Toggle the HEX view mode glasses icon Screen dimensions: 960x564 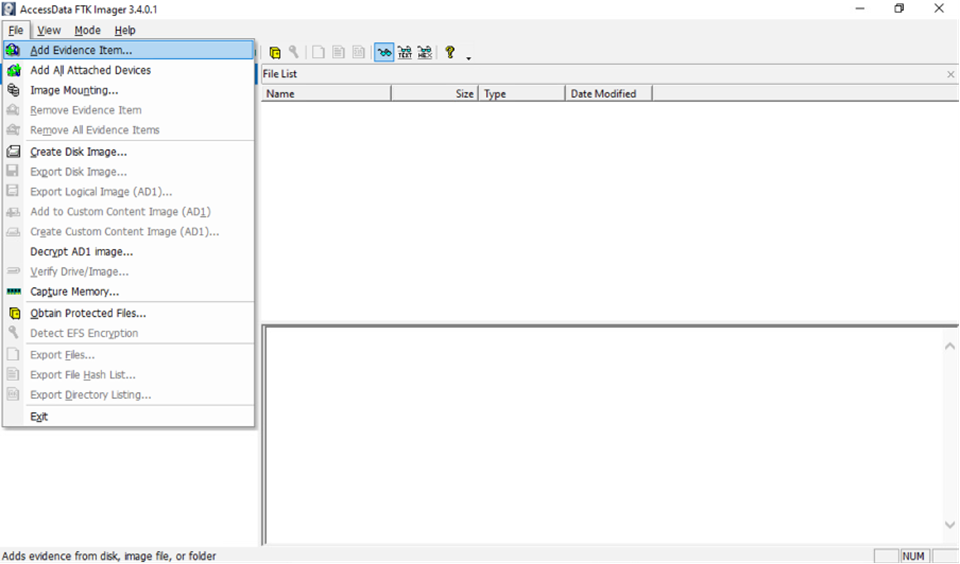(424, 52)
